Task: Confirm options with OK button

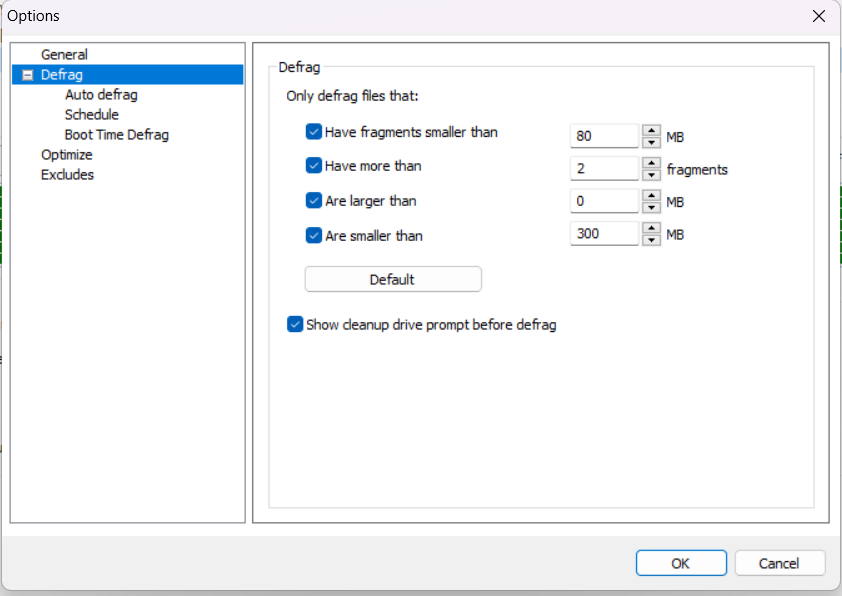Action: [680, 563]
